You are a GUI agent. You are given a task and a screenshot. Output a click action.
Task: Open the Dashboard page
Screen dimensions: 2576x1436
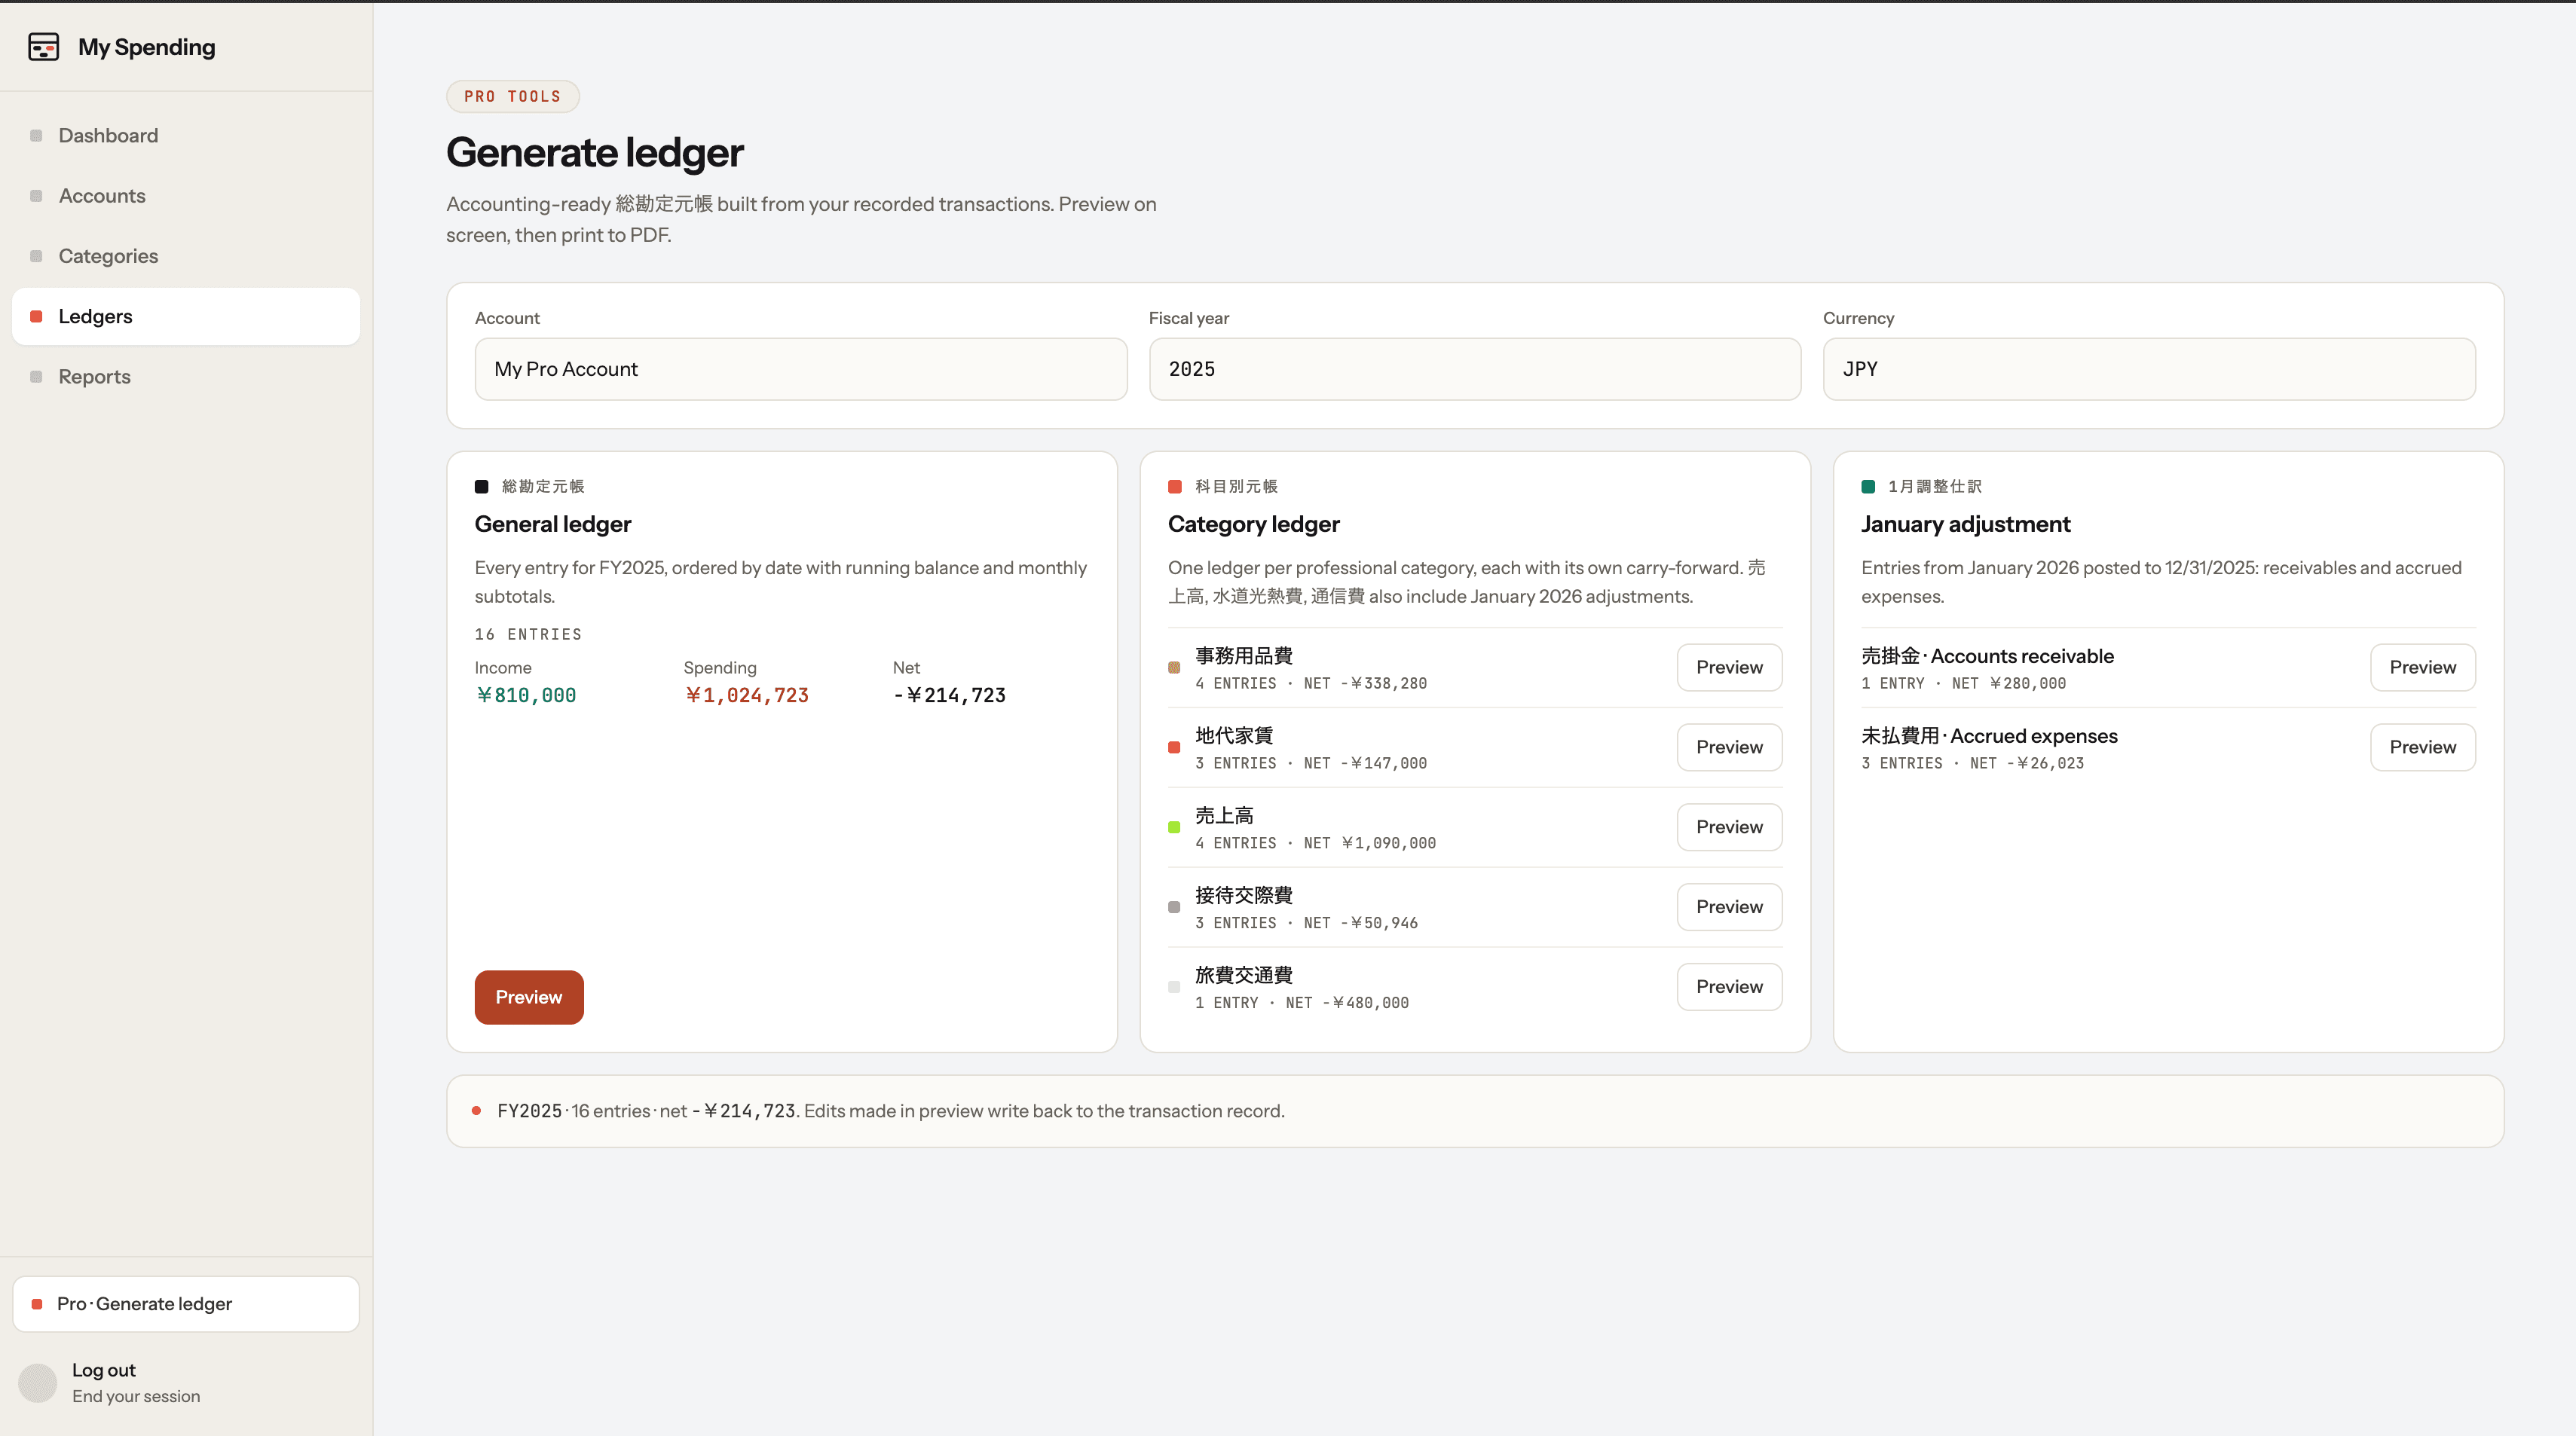click(186, 136)
